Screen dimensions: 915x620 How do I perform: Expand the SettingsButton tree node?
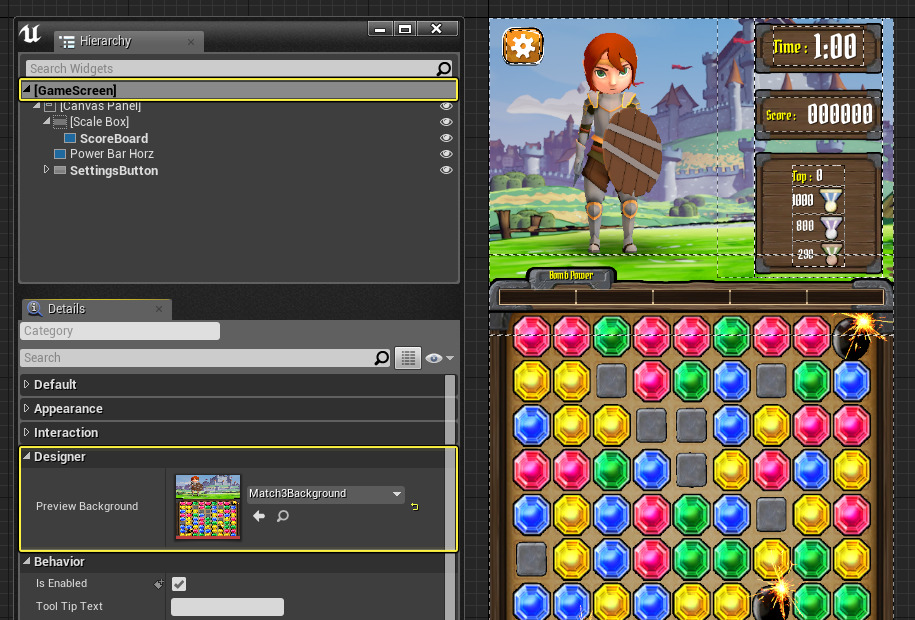pos(46,169)
